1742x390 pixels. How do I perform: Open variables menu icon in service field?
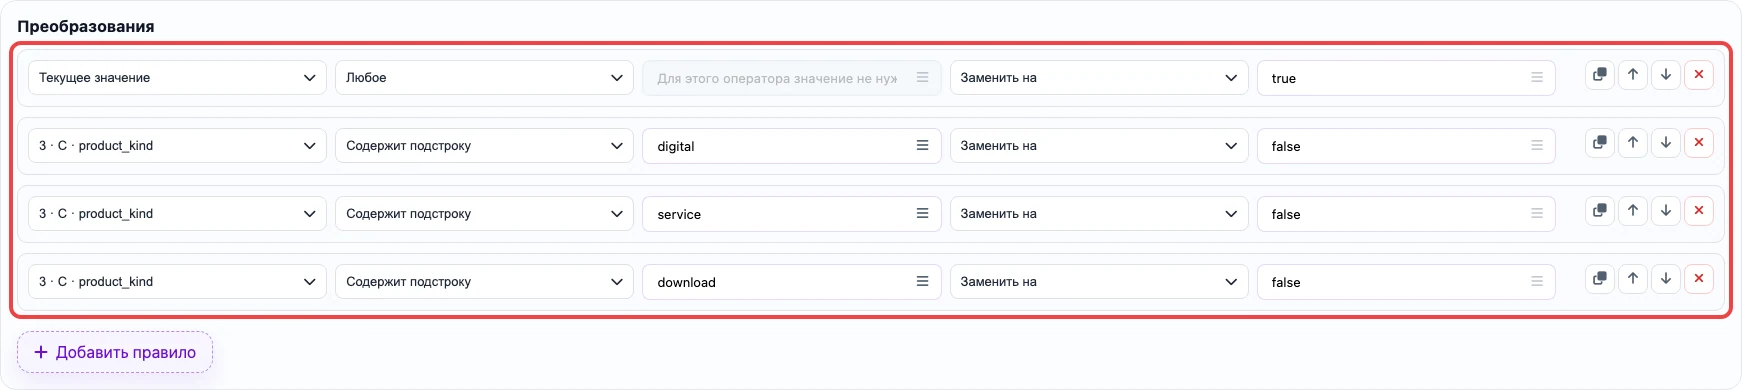coord(922,213)
